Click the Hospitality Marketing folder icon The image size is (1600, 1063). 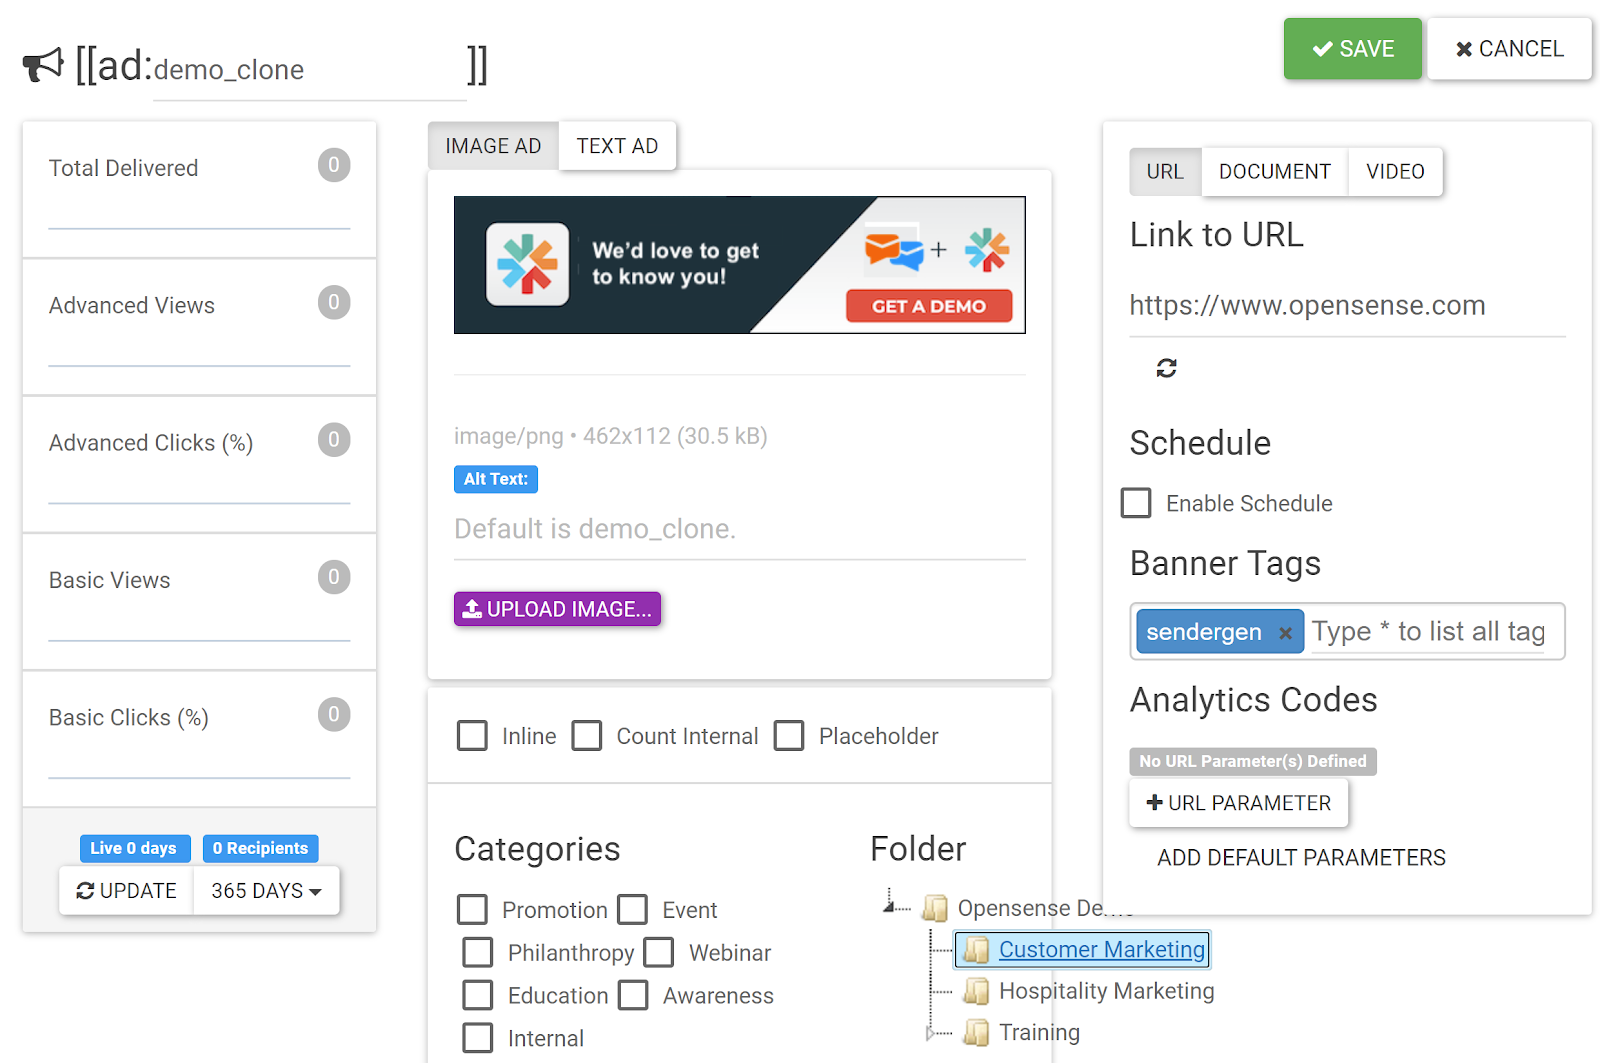[977, 991]
